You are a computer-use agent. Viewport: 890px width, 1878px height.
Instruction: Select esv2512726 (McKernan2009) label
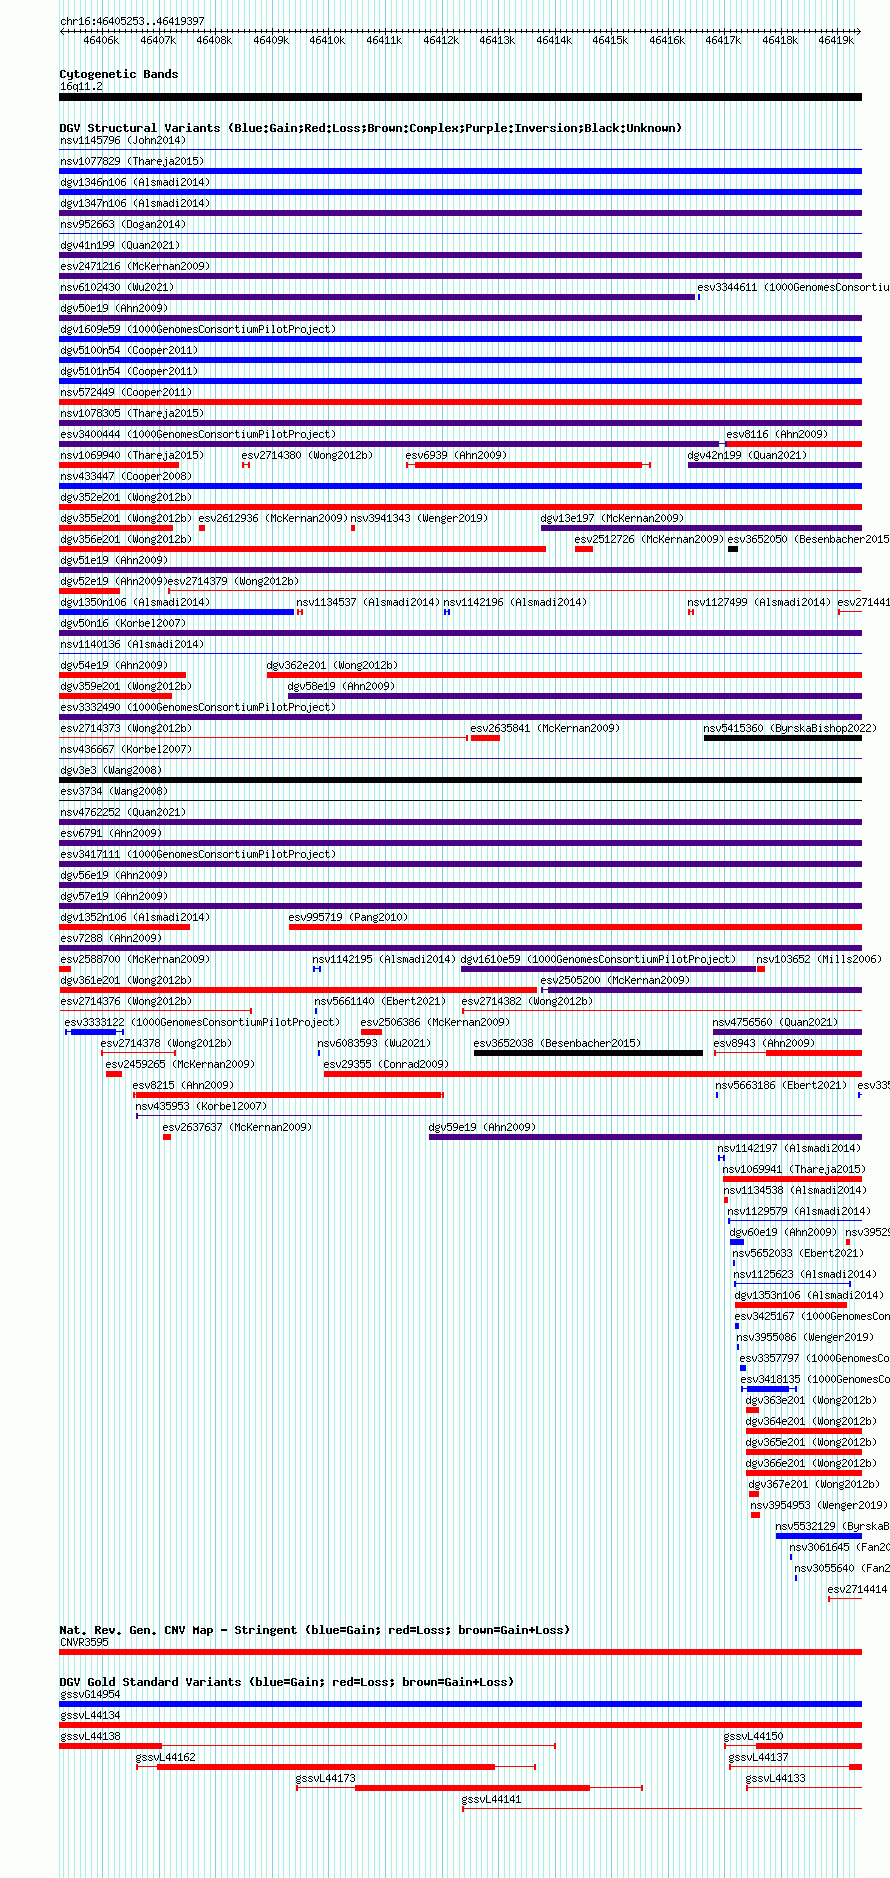(649, 539)
